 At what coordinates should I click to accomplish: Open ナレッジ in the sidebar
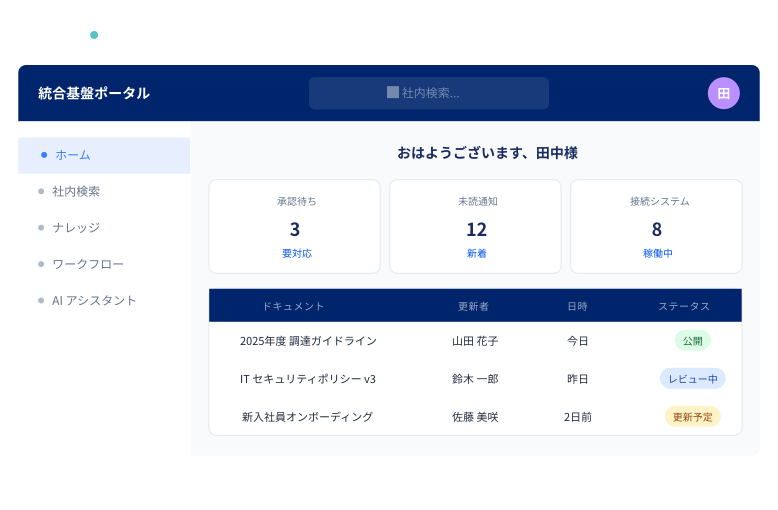click(76, 227)
